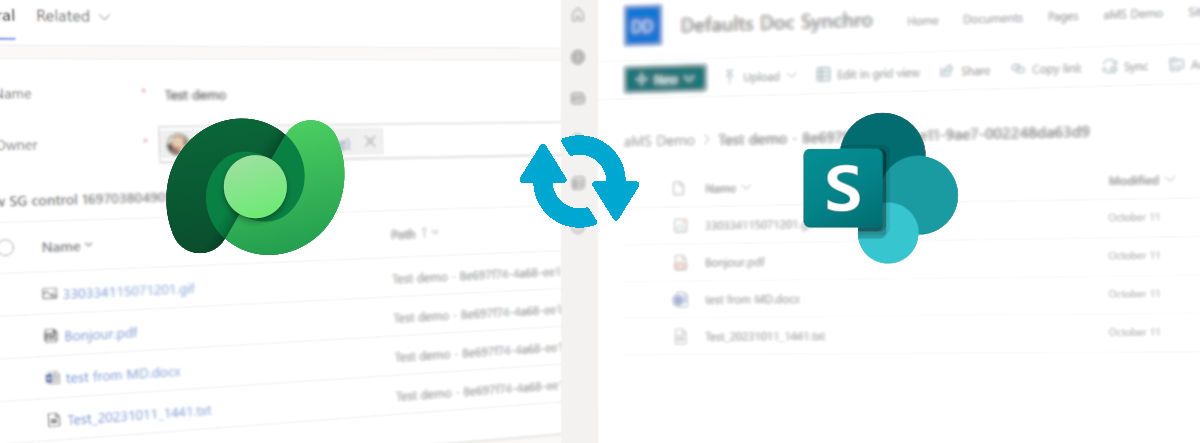
Task: Click the Name field containing Test demo
Action: coord(195,95)
